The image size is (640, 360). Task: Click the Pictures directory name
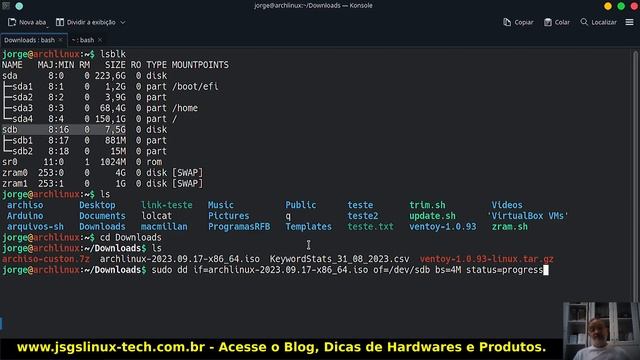229,216
